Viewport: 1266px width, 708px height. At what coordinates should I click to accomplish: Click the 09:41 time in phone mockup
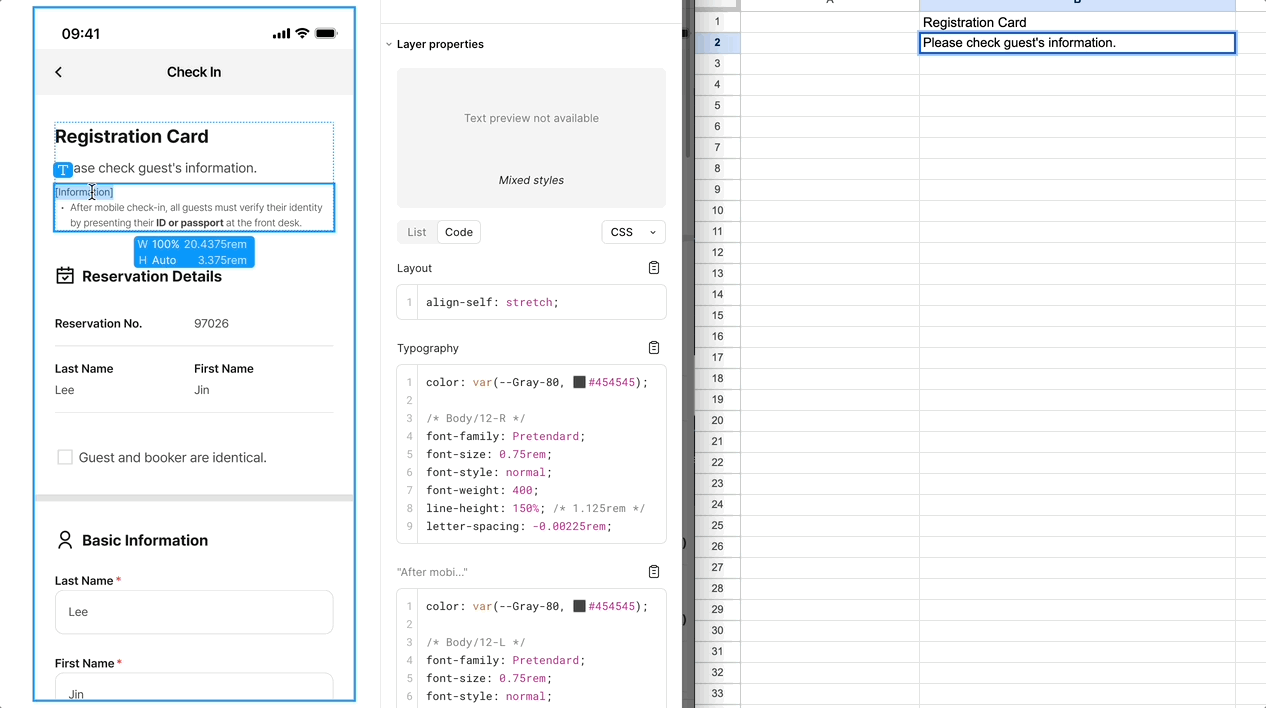[x=81, y=34]
